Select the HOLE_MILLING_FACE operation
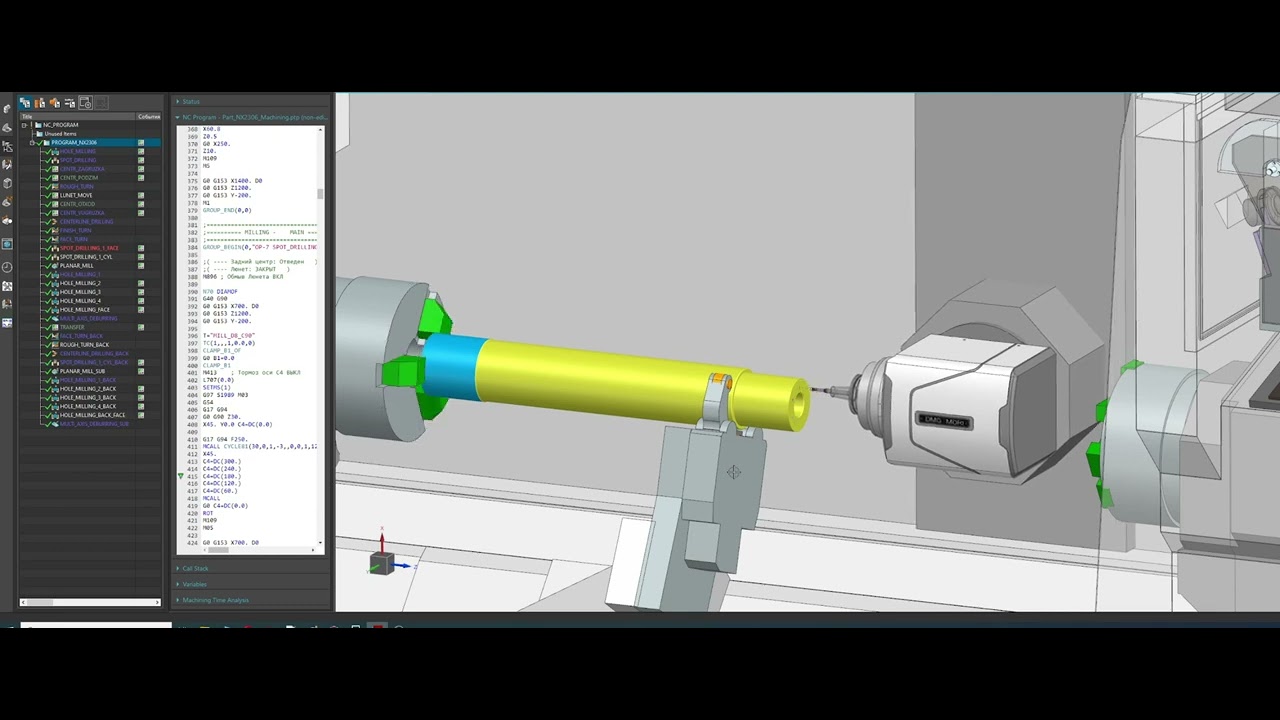Screen dimensions: 1280x720 click(85, 310)
